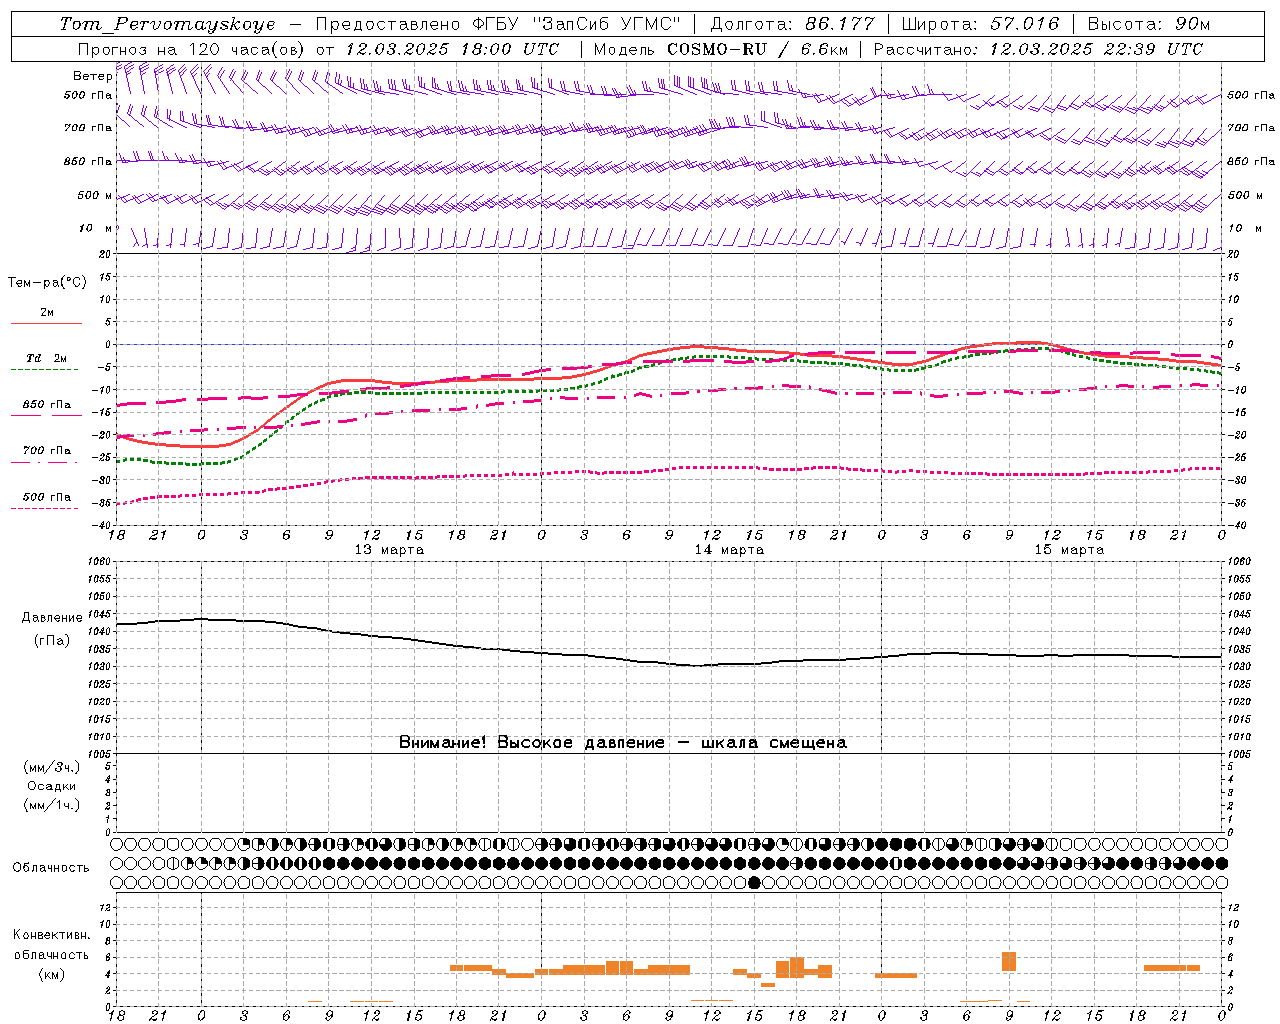Image resolution: width=1280 pixels, height=1024 pixels.
Task: Select 'Прогноз на 120 часа(ов)' forecast text
Action: point(192,49)
